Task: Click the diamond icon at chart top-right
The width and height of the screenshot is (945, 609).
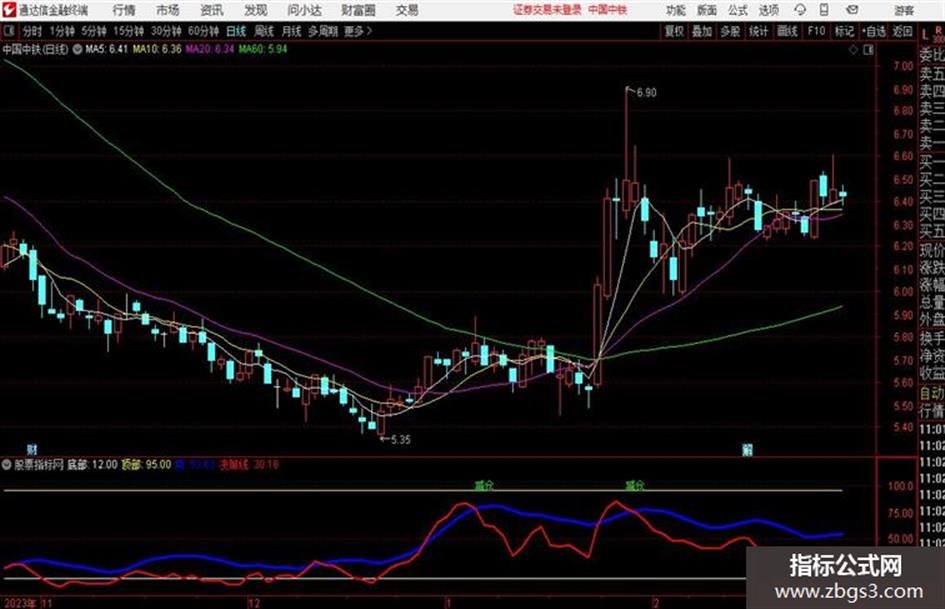Action: point(853,50)
